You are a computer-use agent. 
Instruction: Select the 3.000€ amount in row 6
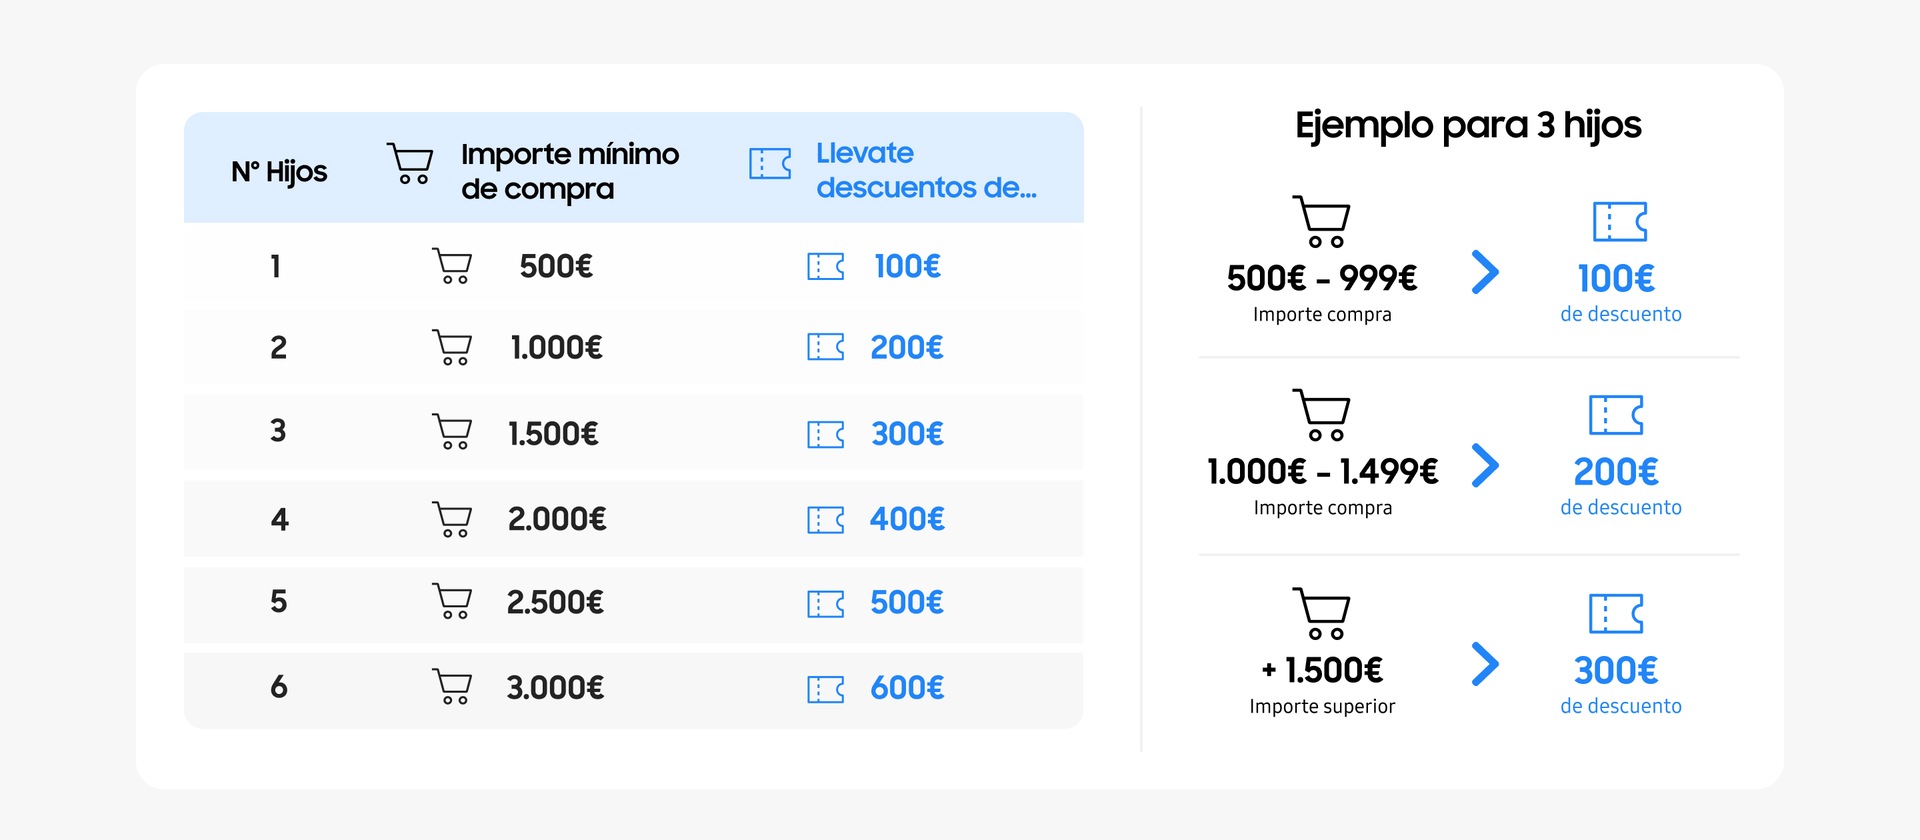click(555, 688)
